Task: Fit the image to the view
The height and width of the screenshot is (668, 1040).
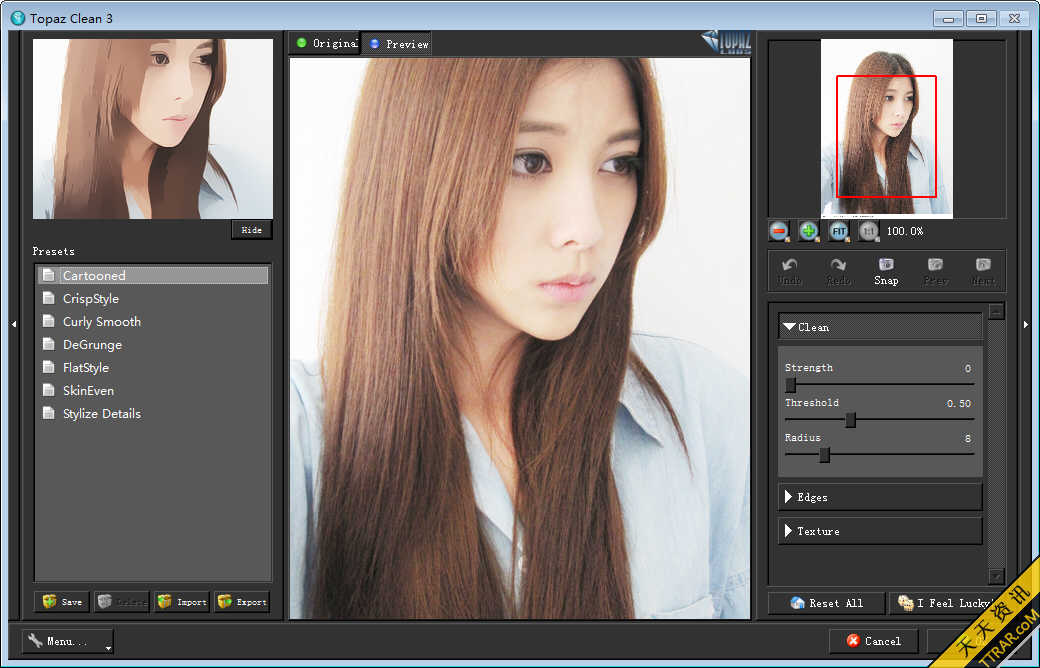Action: (839, 231)
